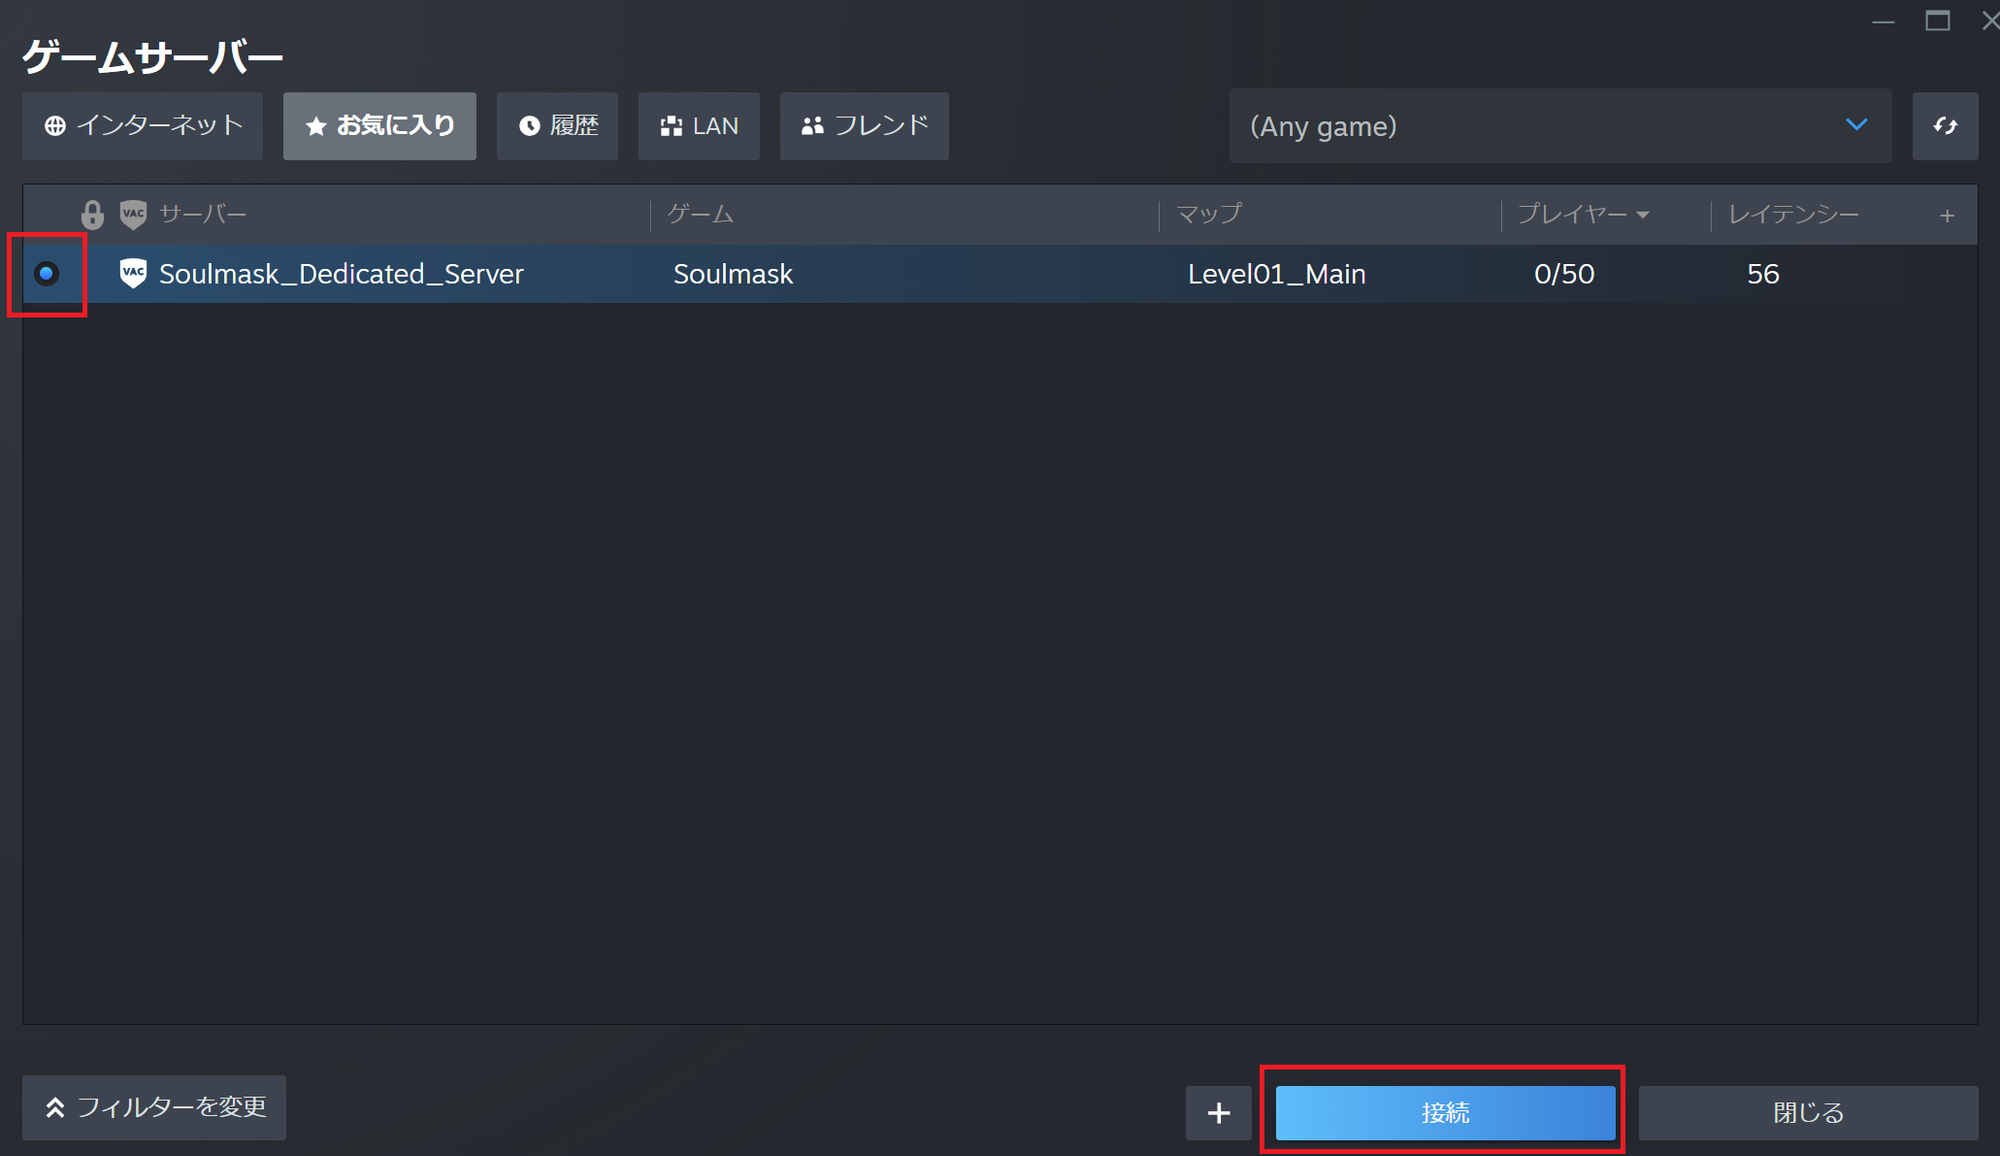The height and width of the screenshot is (1156, 2000).
Task: Click the 0/50 players cell
Action: 1564,274
